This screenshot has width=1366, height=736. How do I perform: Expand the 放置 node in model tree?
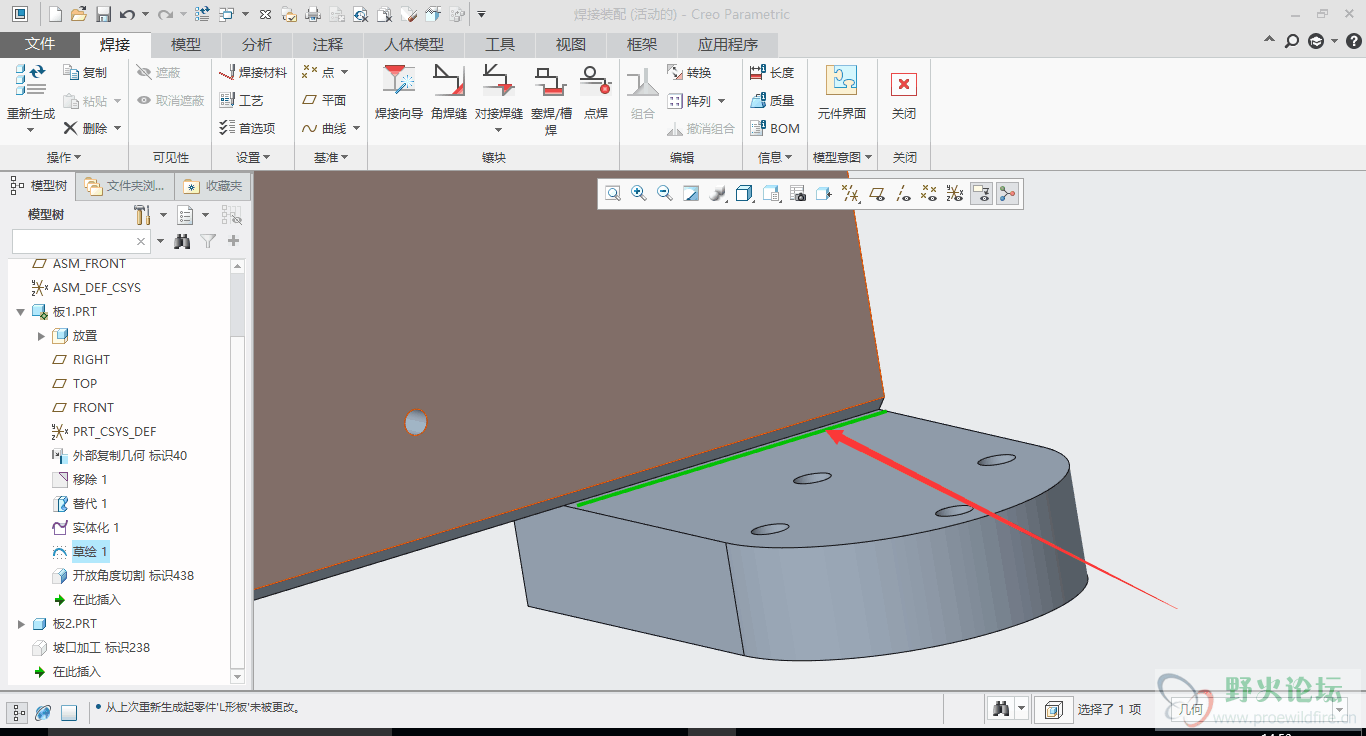[41, 336]
